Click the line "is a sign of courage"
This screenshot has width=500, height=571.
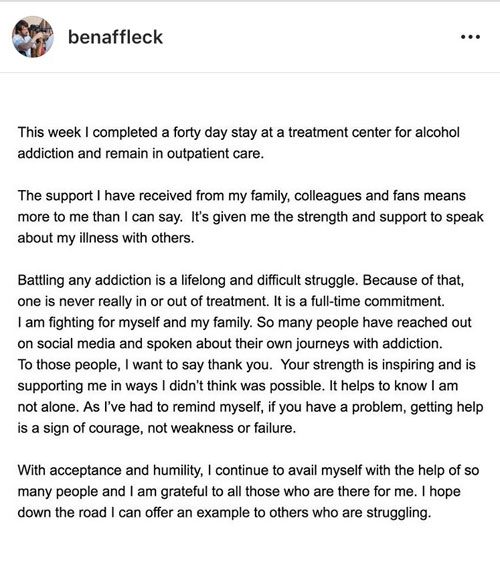point(157,428)
